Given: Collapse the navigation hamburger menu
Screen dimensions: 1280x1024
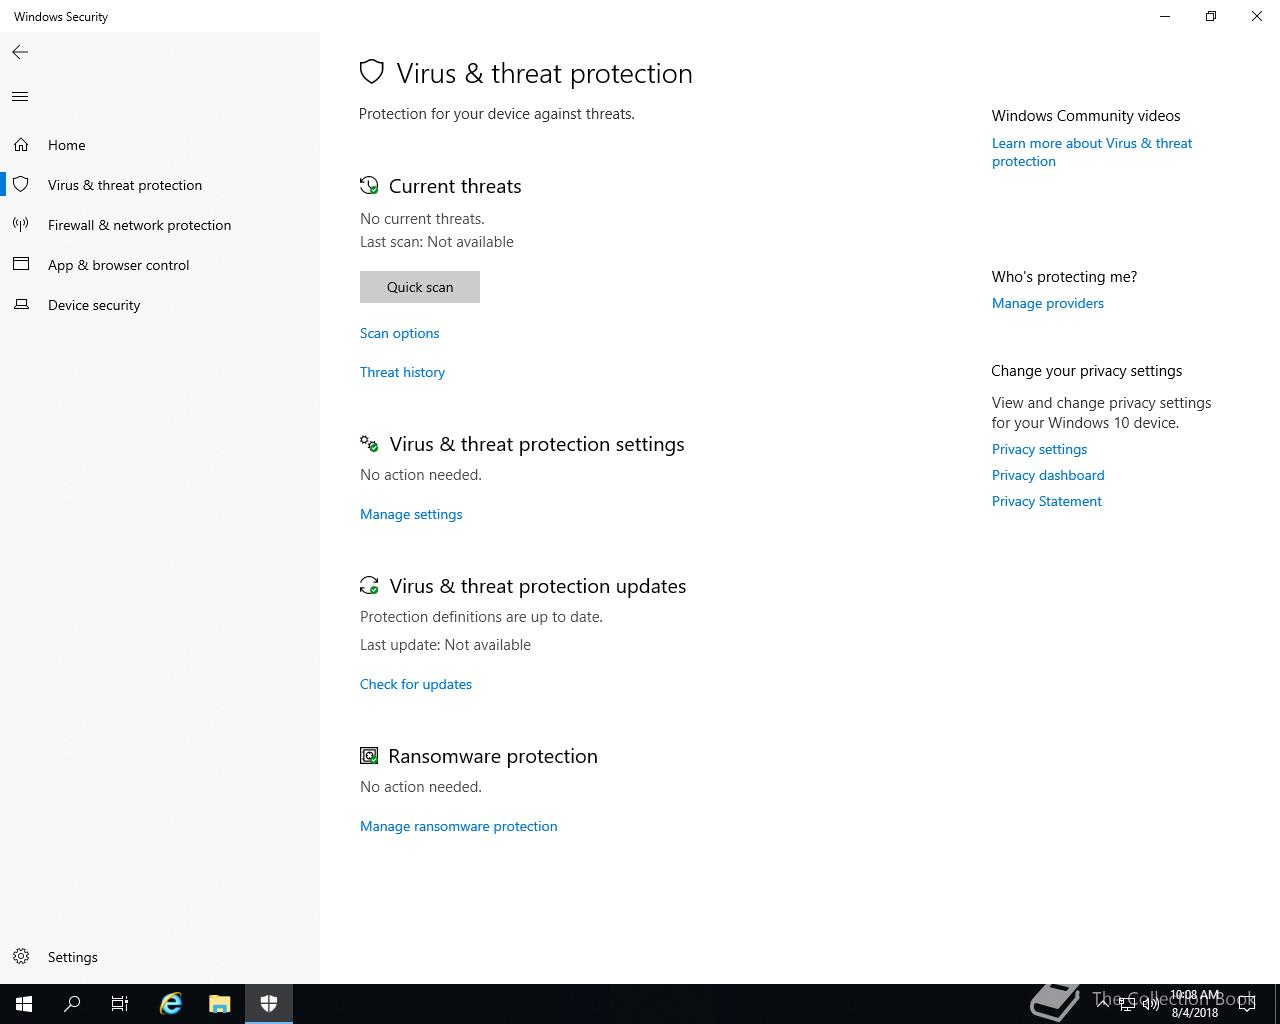Looking at the screenshot, I should click(20, 97).
